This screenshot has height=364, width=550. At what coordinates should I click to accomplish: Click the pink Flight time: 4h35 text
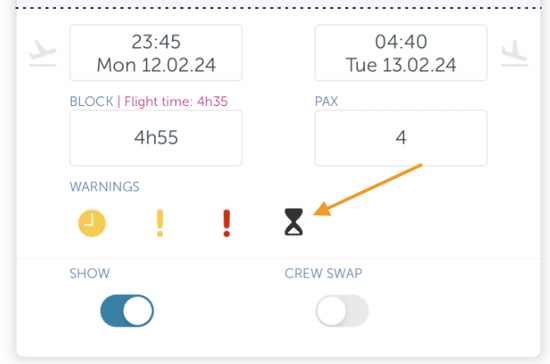[176, 102]
